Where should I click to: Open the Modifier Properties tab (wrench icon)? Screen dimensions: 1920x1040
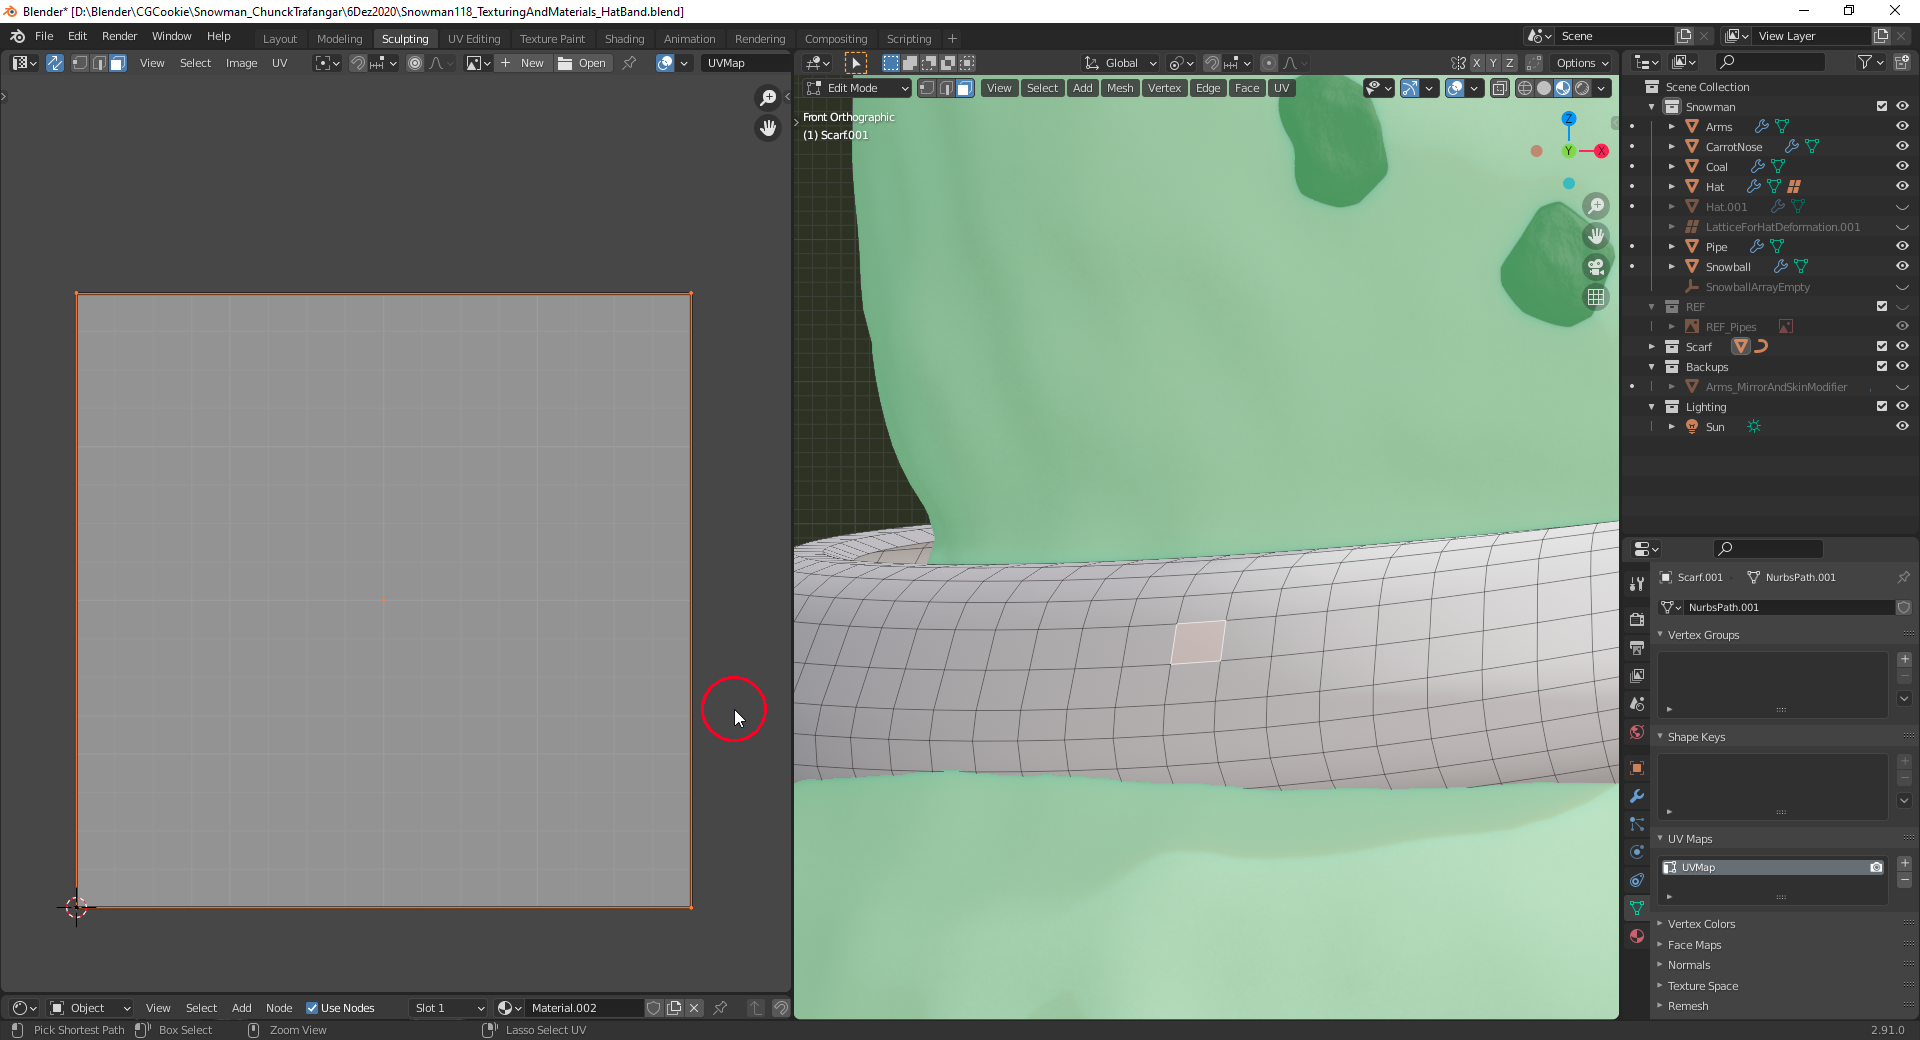[1636, 796]
